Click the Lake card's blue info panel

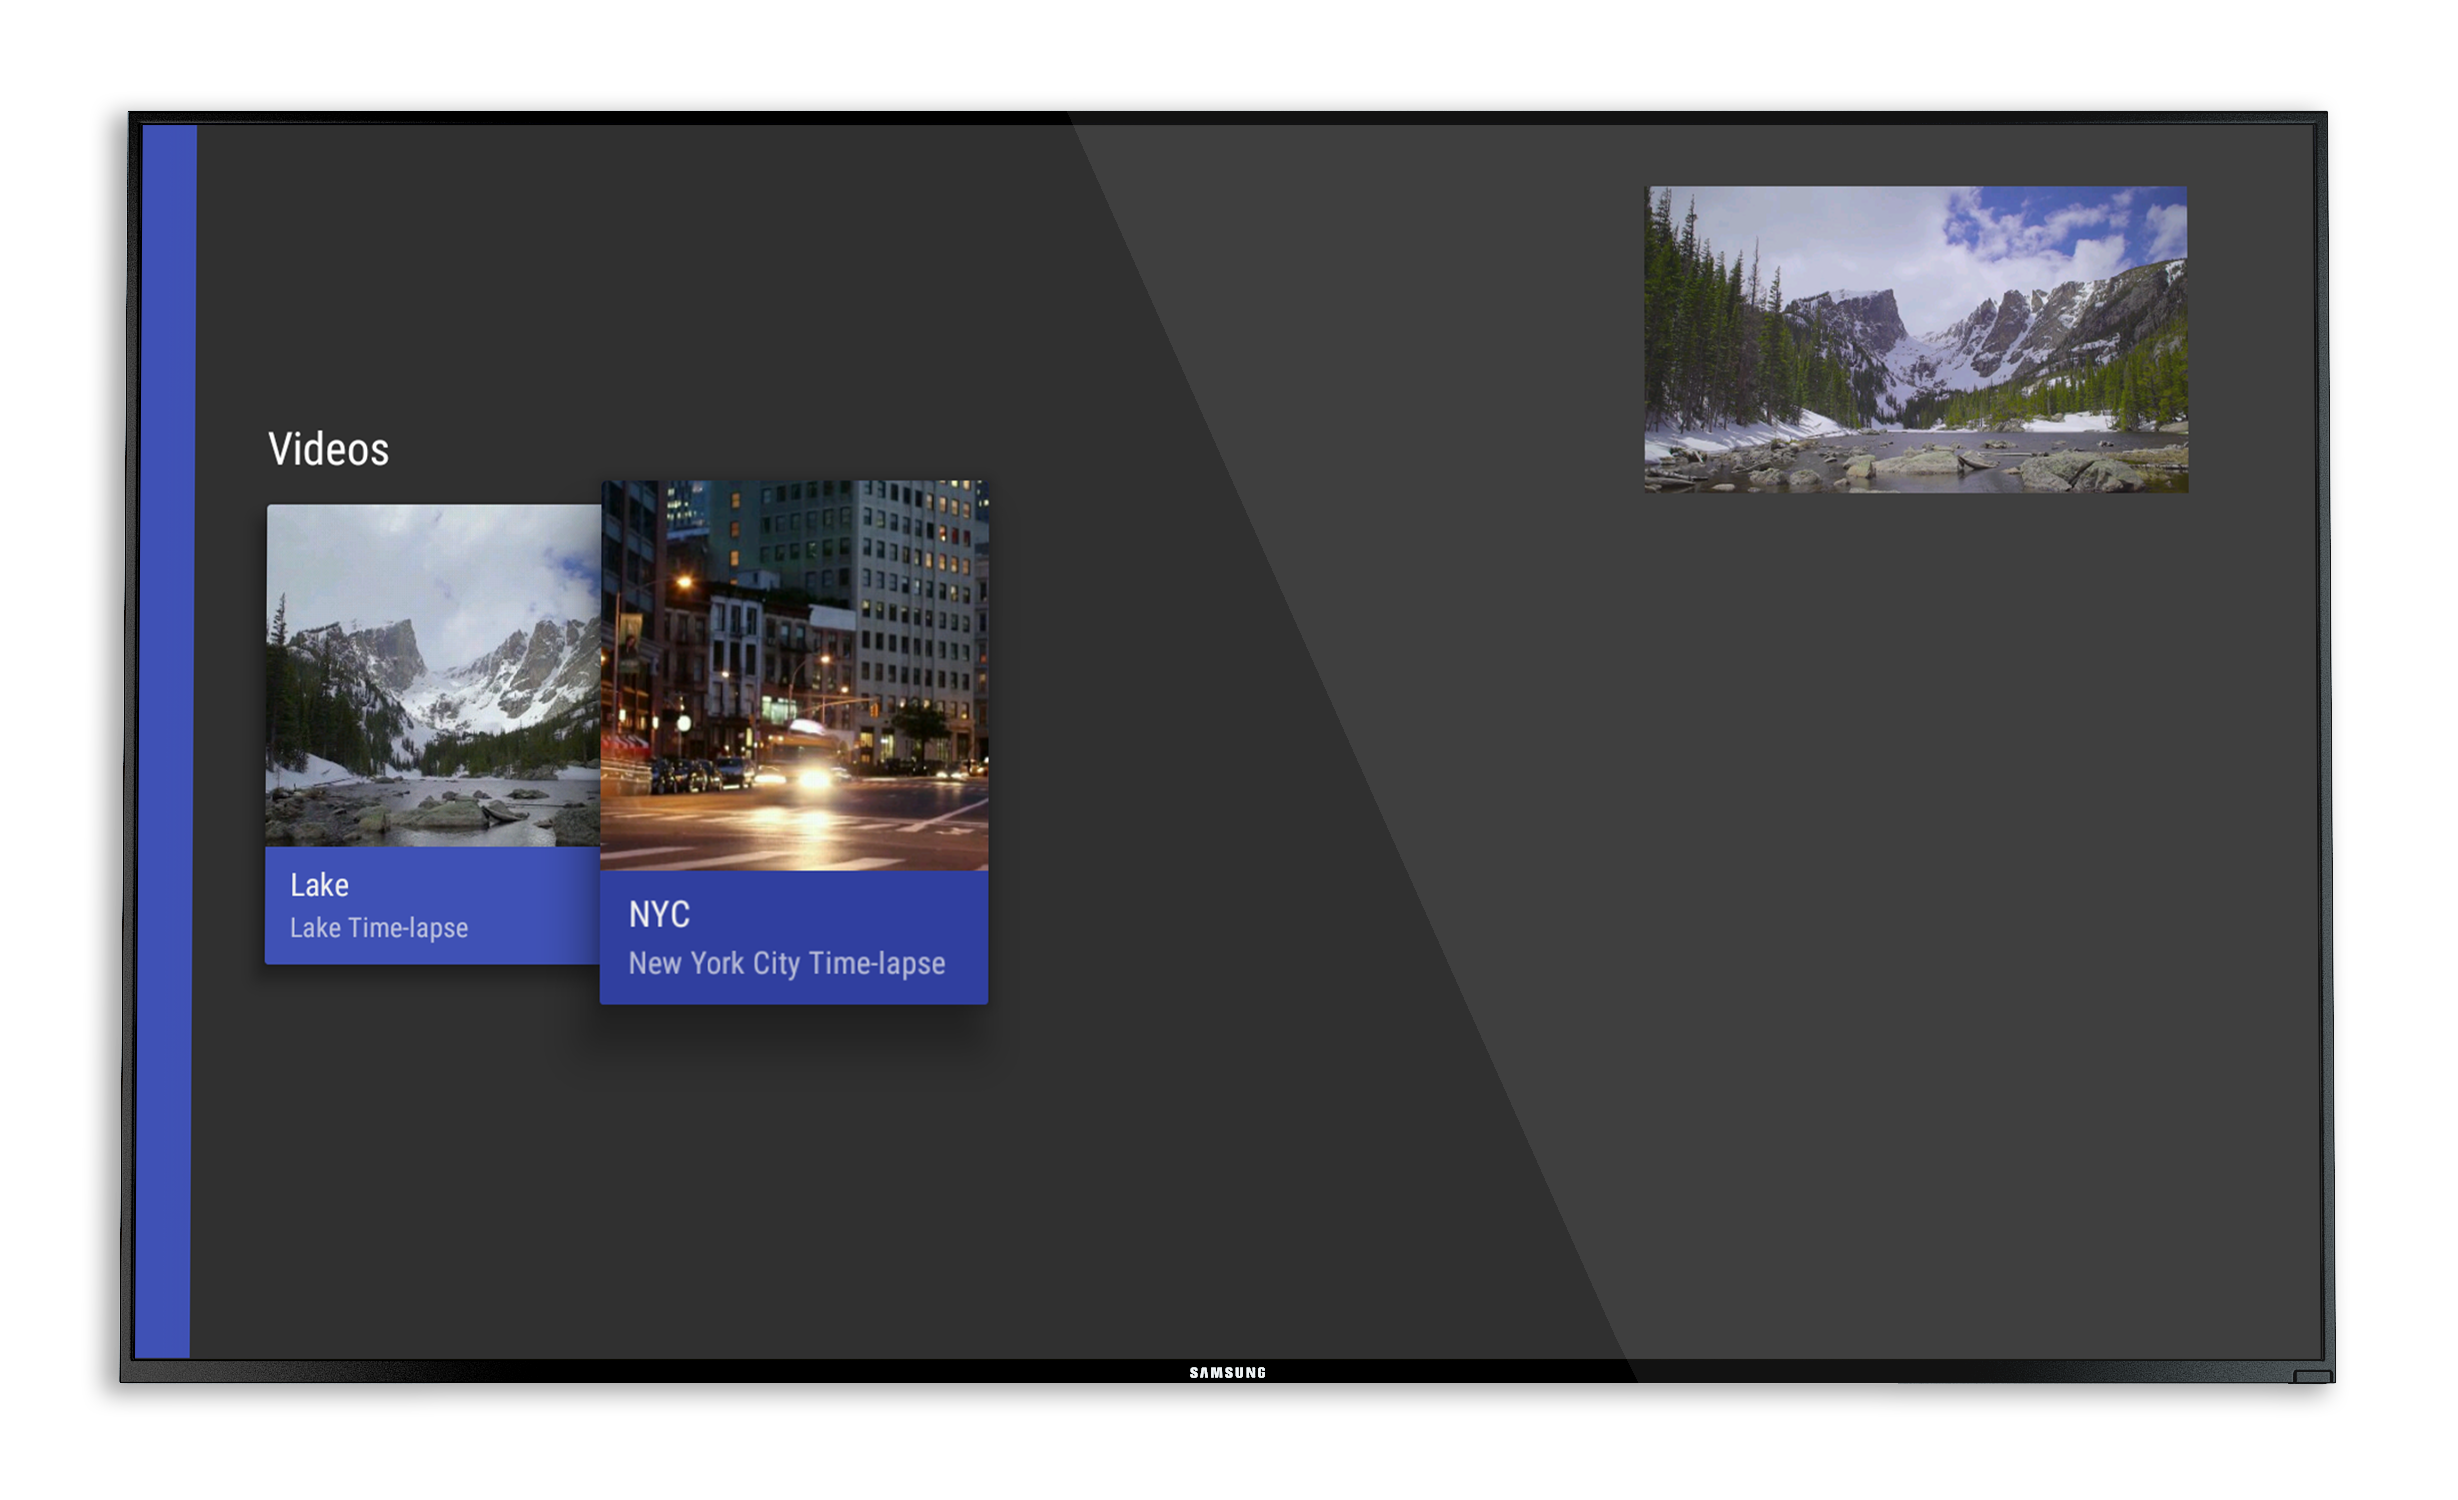520,905
